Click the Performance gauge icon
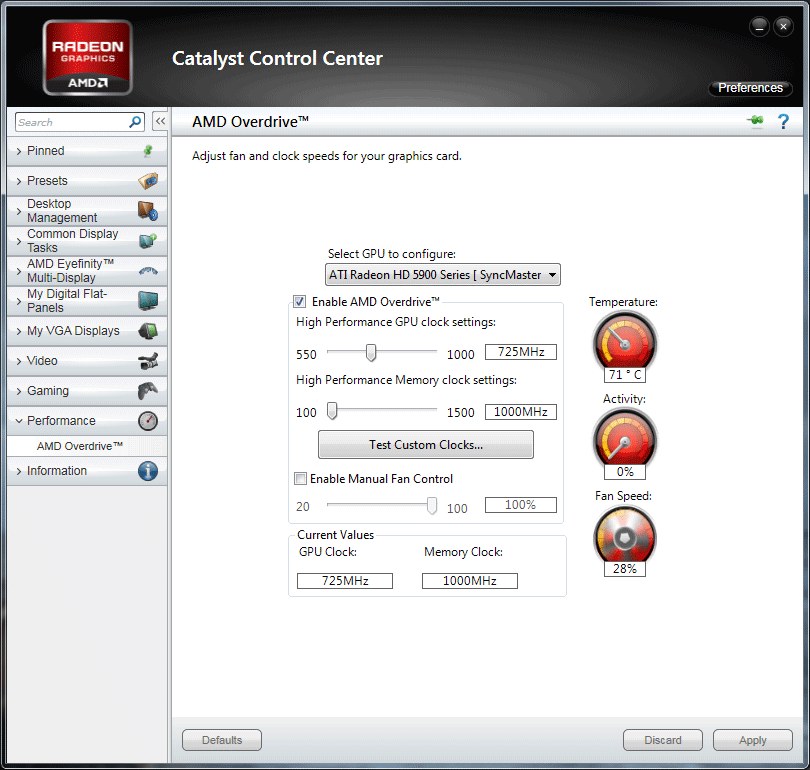The image size is (810, 770). (x=148, y=421)
